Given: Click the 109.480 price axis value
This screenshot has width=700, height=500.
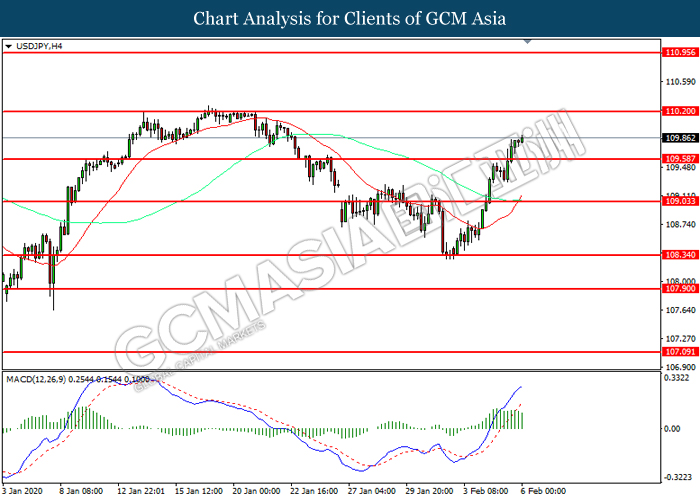Looking at the screenshot, I should 680,167.
